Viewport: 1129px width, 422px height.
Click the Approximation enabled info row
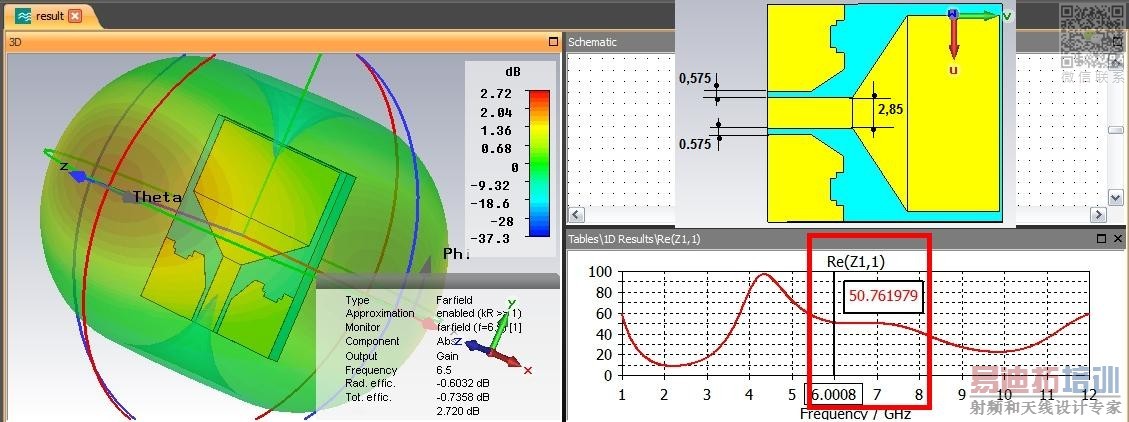pos(432,313)
